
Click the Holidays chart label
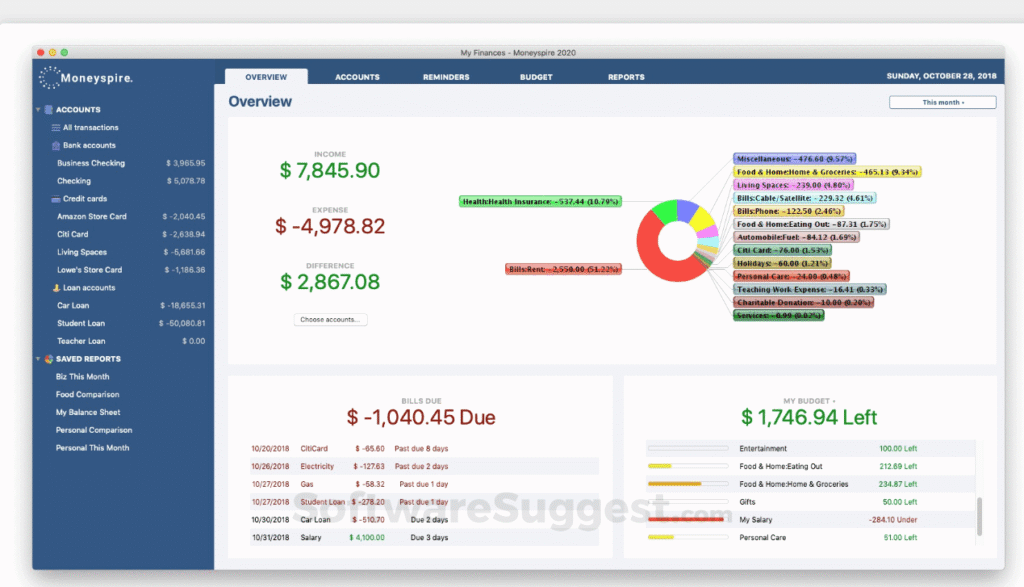782,263
